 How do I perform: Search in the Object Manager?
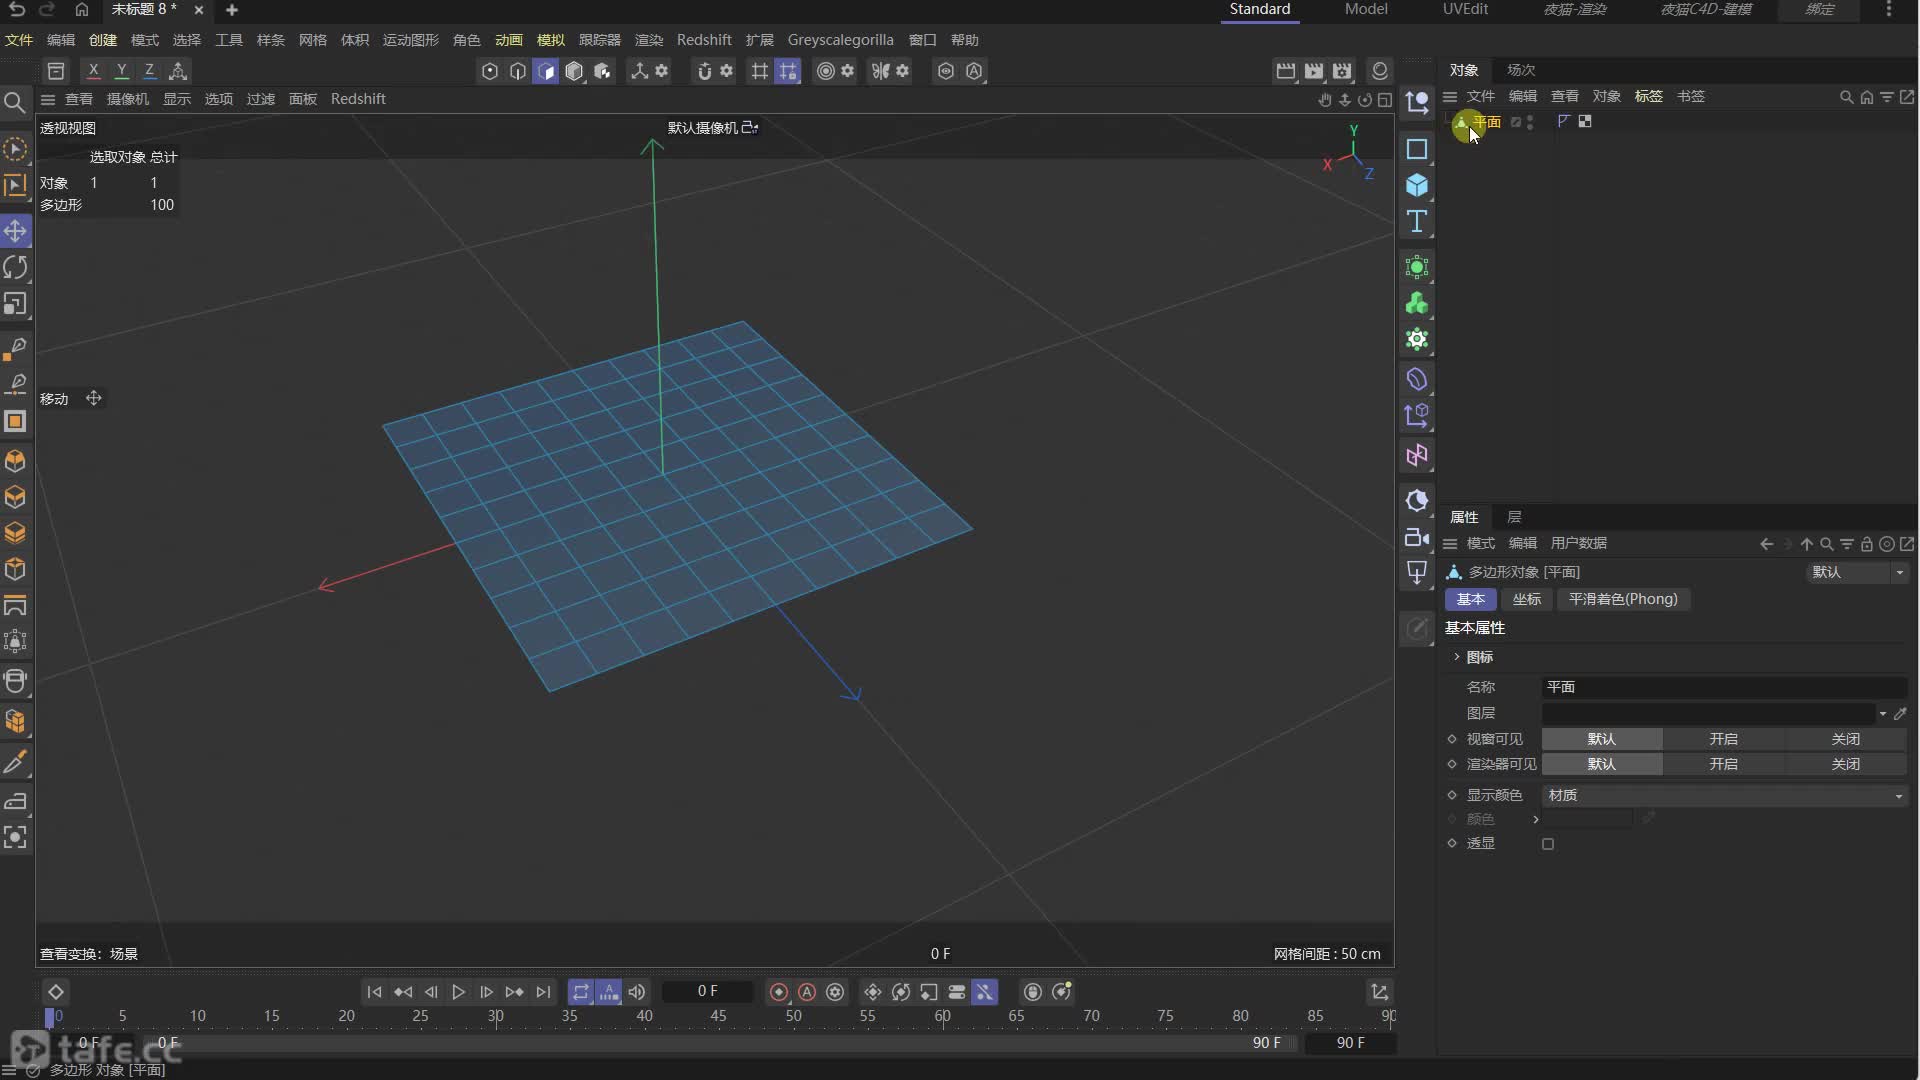(1846, 97)
